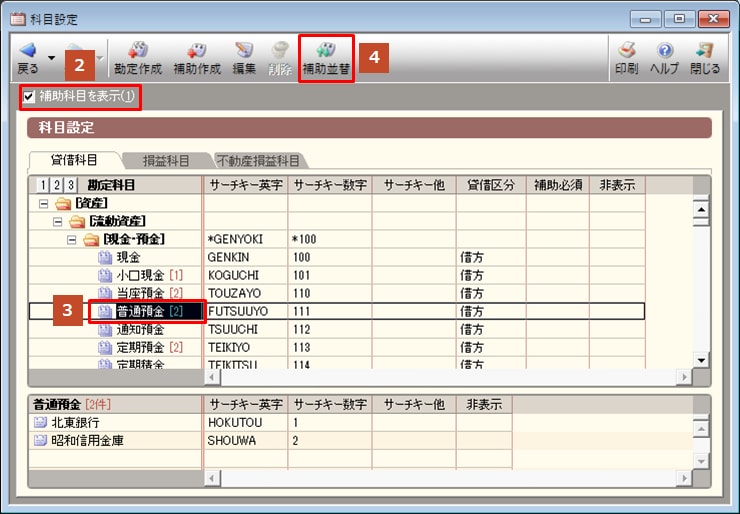740x514 pixels.
Task: Uncheck 補助科目を表示 checkbox
Action: (x=29, y=97)
